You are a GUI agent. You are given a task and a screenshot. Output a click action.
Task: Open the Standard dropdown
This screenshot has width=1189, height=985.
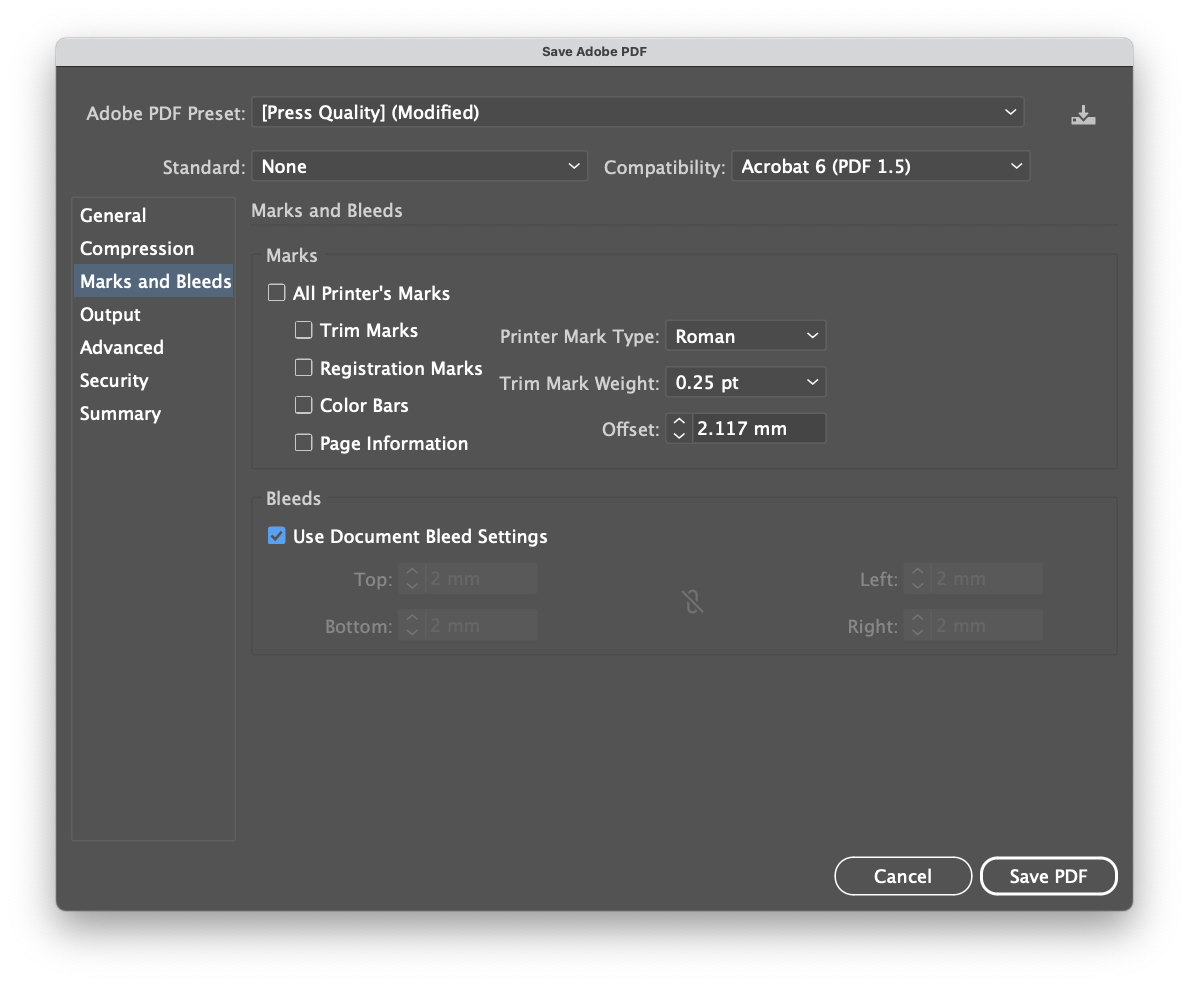[419, 166]
